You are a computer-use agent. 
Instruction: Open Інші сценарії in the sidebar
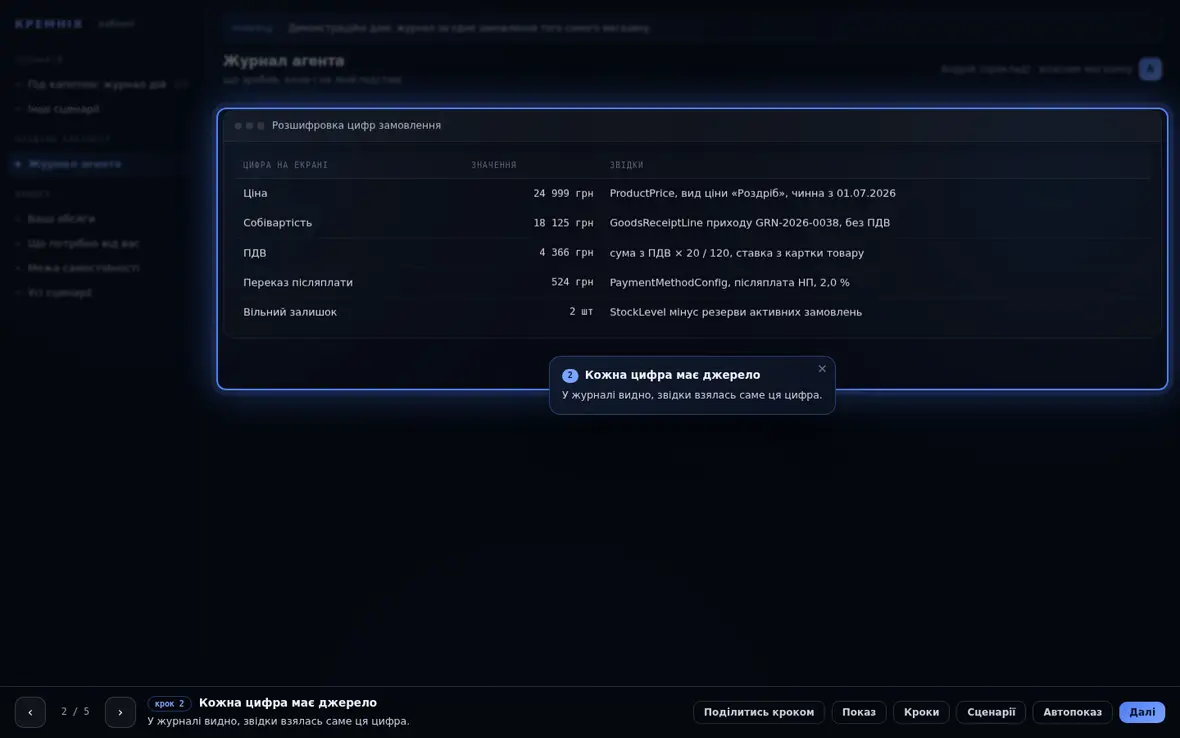tap(63, 109)
